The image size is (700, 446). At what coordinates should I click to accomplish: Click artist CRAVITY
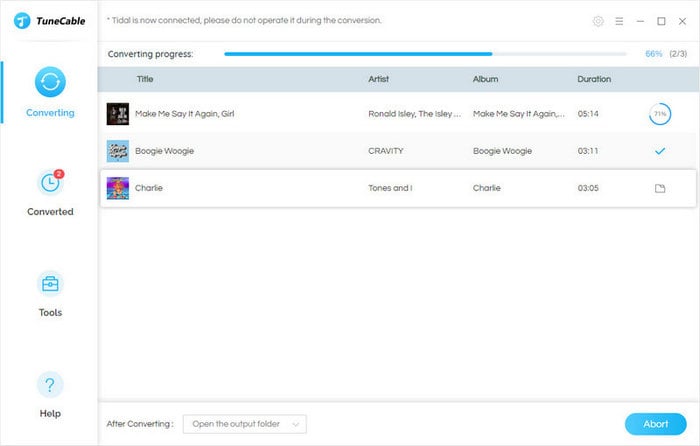(386, 151)
